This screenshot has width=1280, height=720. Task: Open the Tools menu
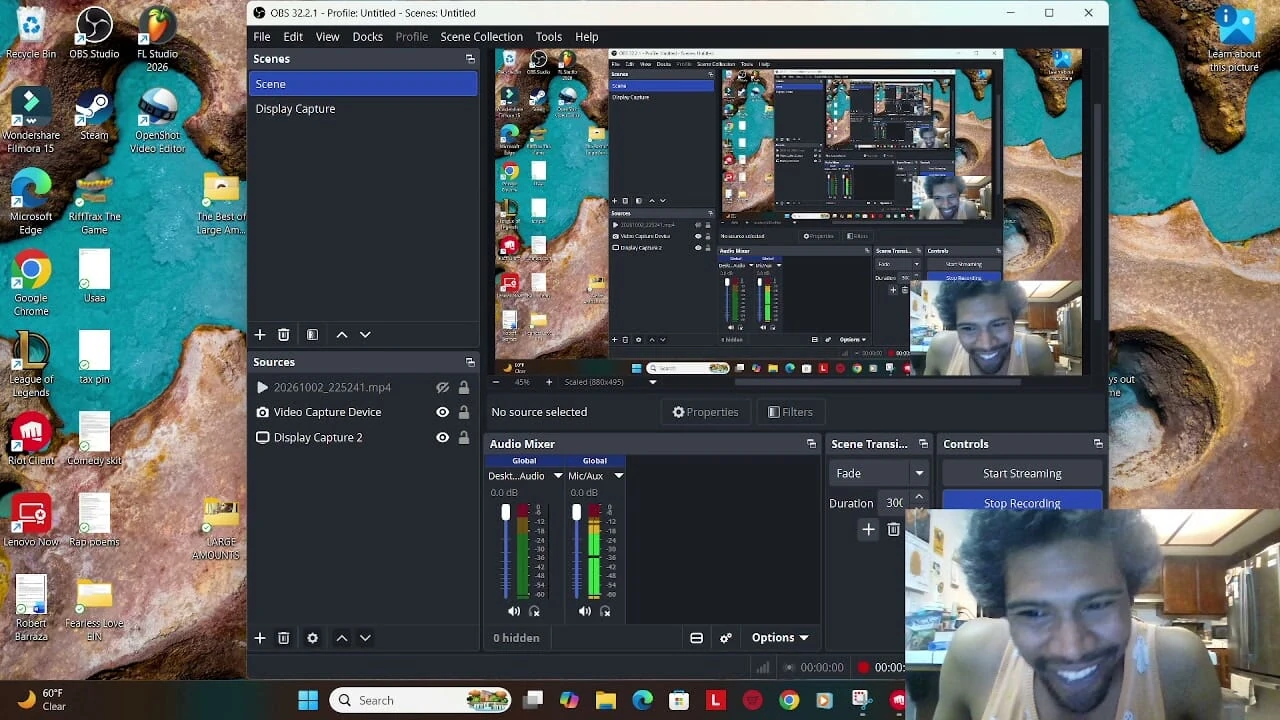[x=549, y=37]
